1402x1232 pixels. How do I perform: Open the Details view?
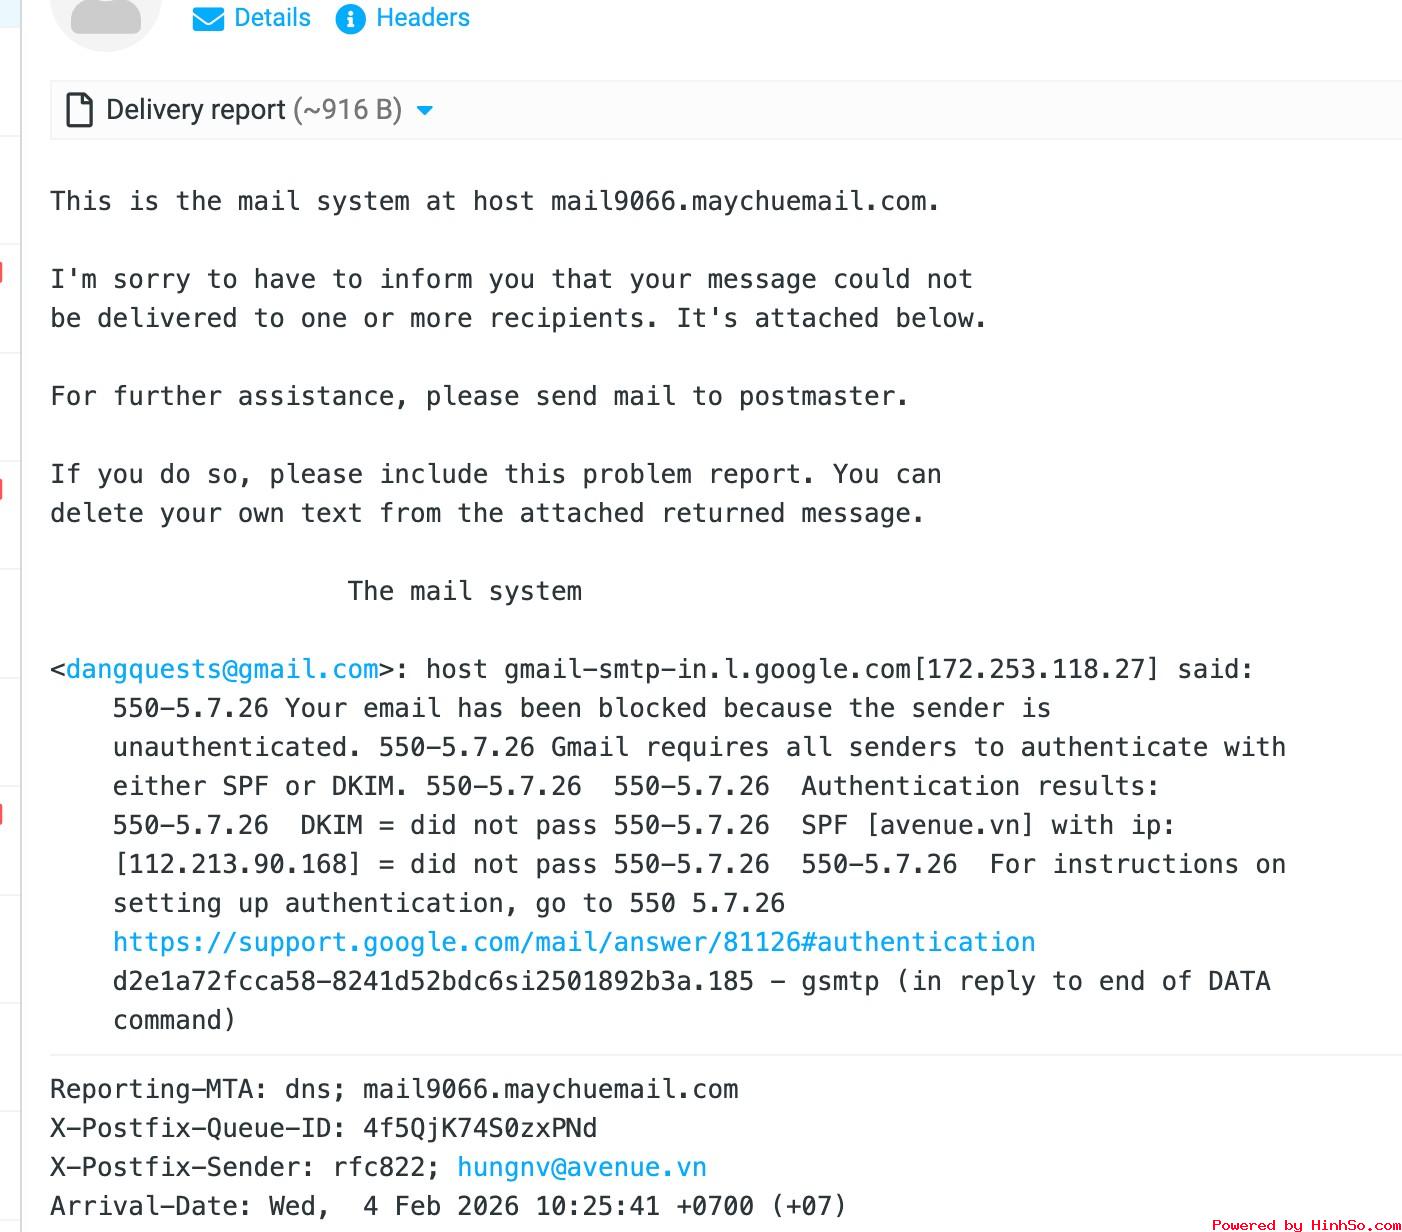pyautogui.click(x=272, y=18)
